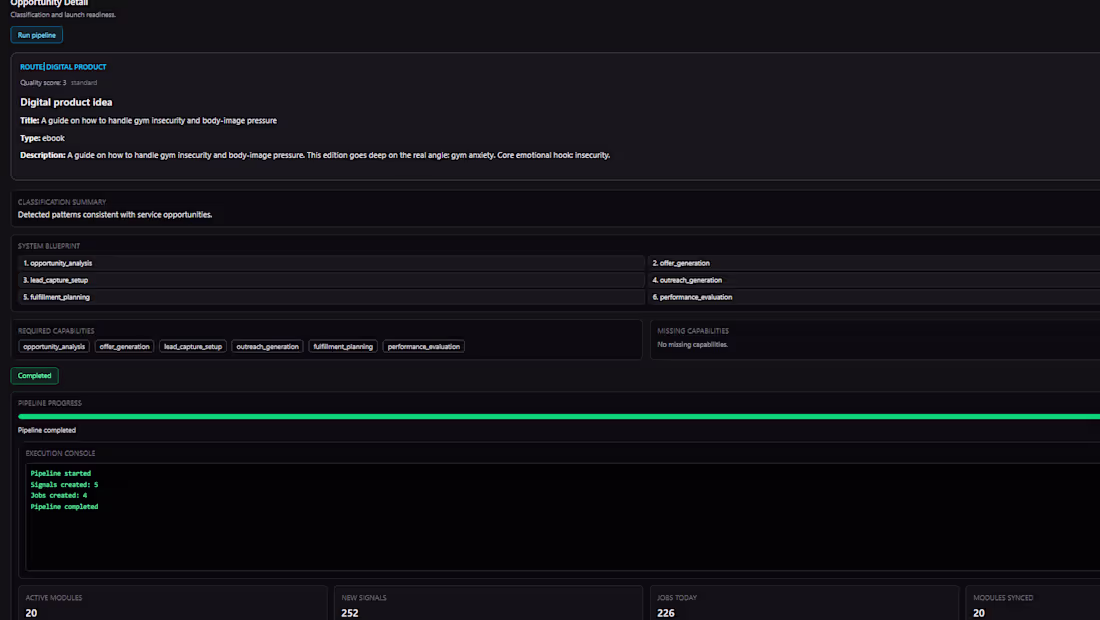This screenshot has height=620, width=1100.
Task: Click the Signals created: 5 console line
Action: pyautogui.click(x=64, y=485)
